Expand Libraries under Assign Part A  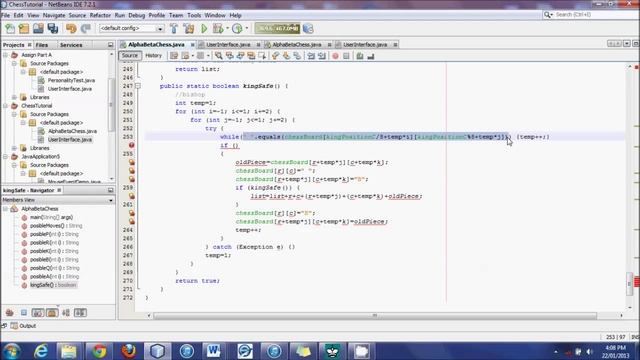point(15,97)
